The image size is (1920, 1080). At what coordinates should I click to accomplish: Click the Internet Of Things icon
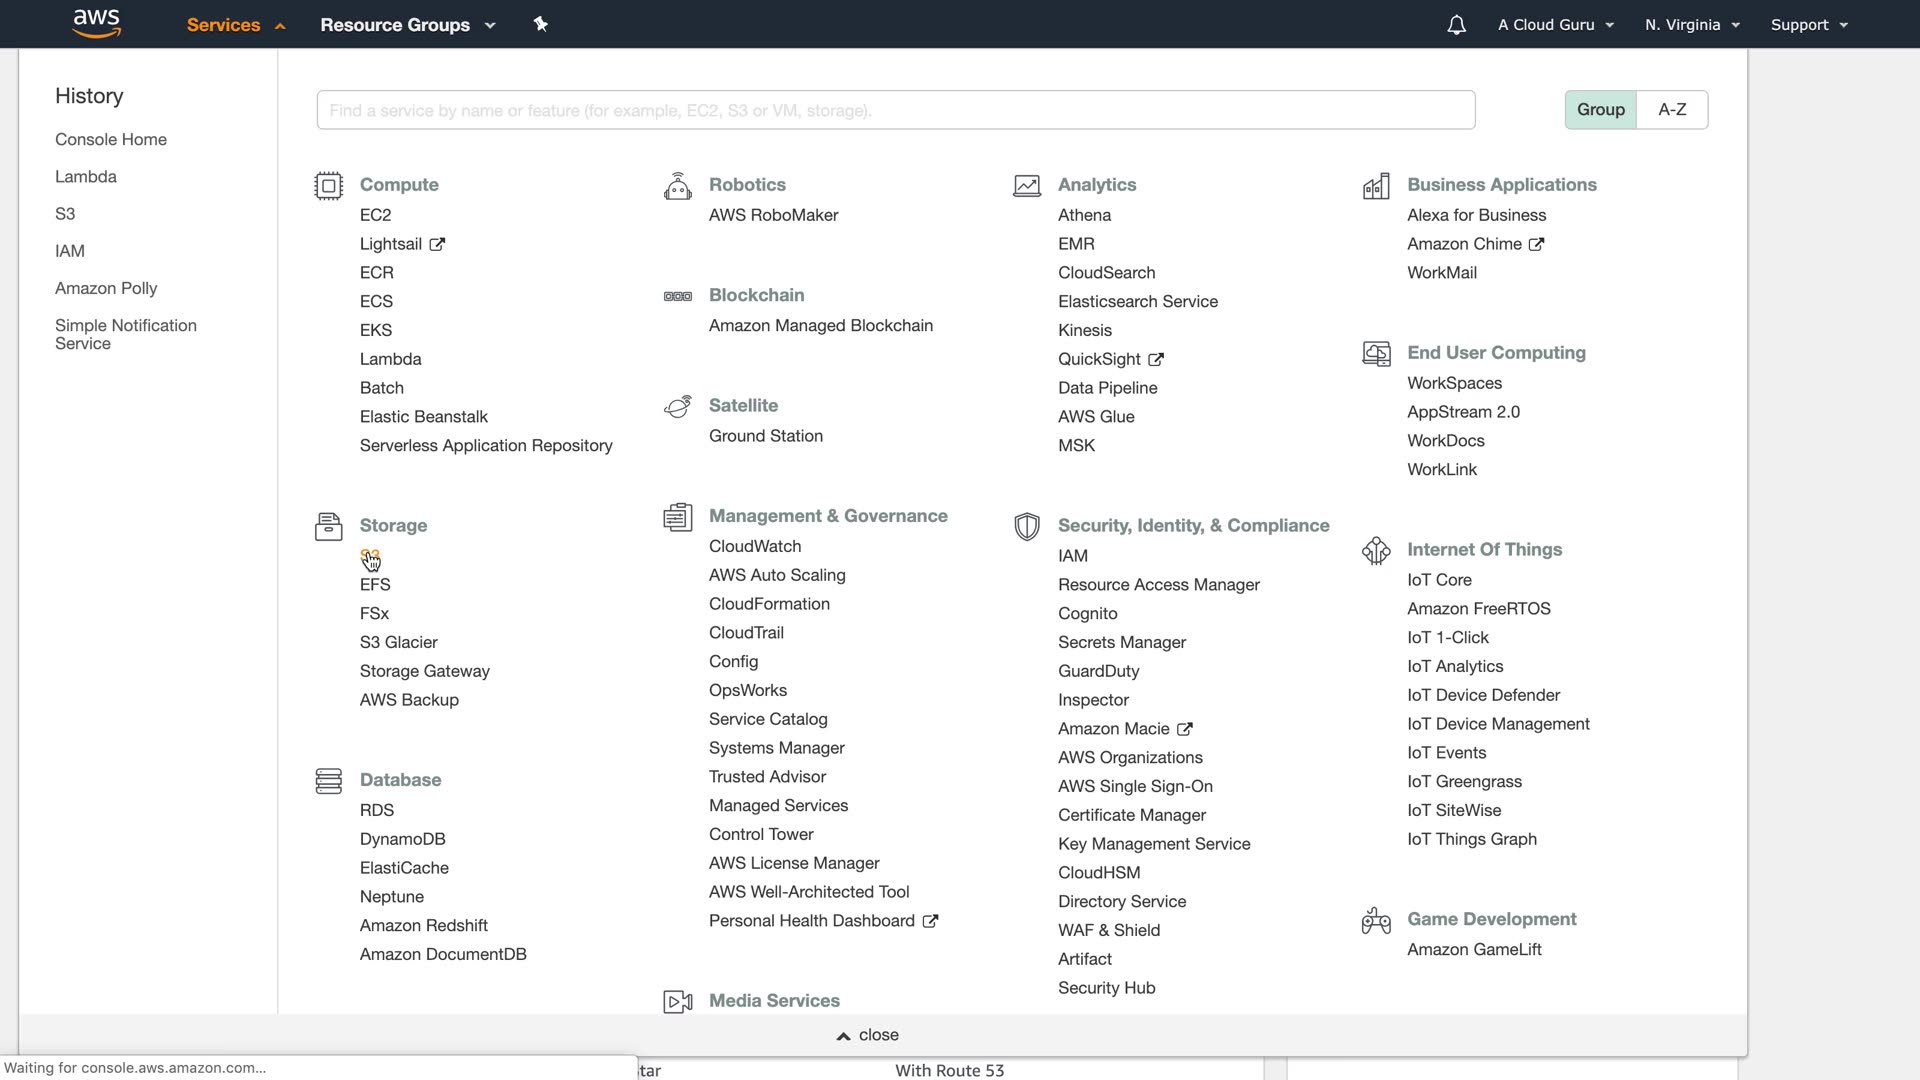[x=1376, y=551]
